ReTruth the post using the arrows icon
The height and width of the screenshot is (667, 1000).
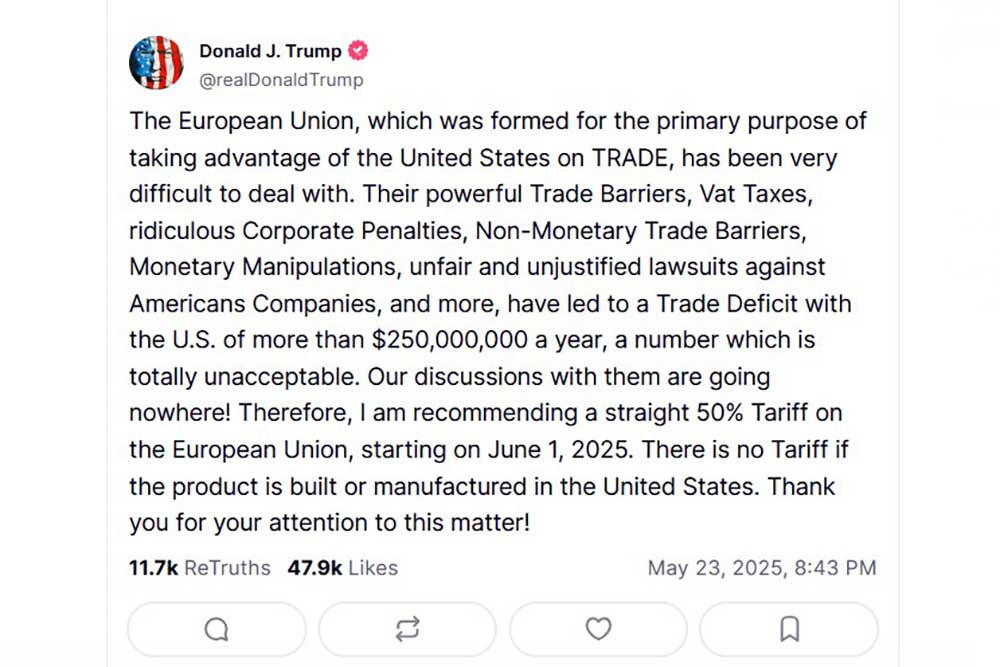(407, 629)
